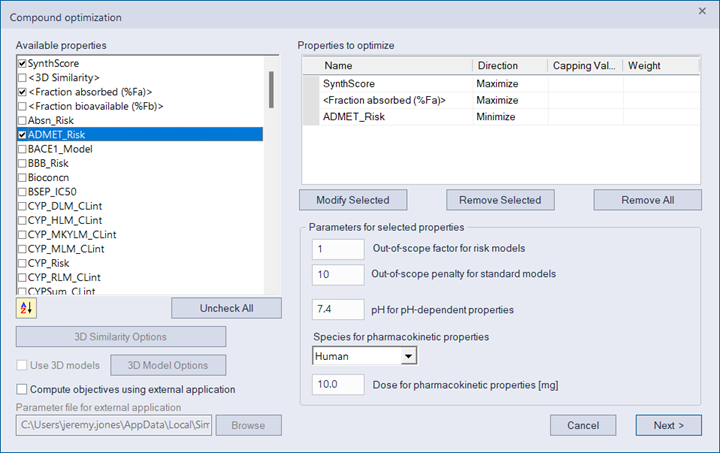Image resolution: width=720 pixels, height=453 pixels.
Task: Check the CYP_RLM_CLint checkbox
Action: click(x=22, y=277)
